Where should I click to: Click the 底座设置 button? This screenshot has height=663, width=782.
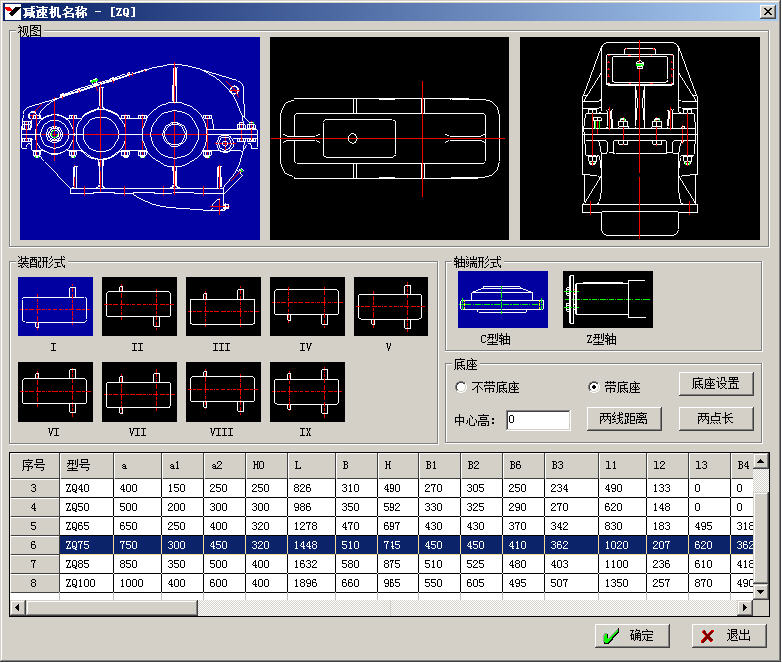715,384
